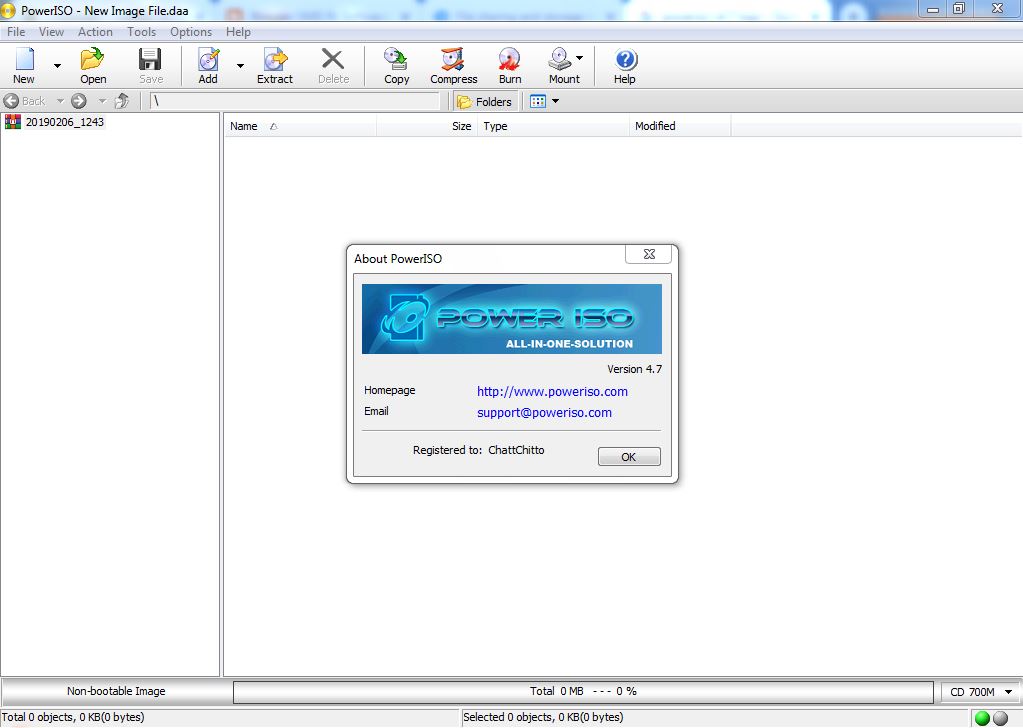Click the view mode icon

coord(538,101)
